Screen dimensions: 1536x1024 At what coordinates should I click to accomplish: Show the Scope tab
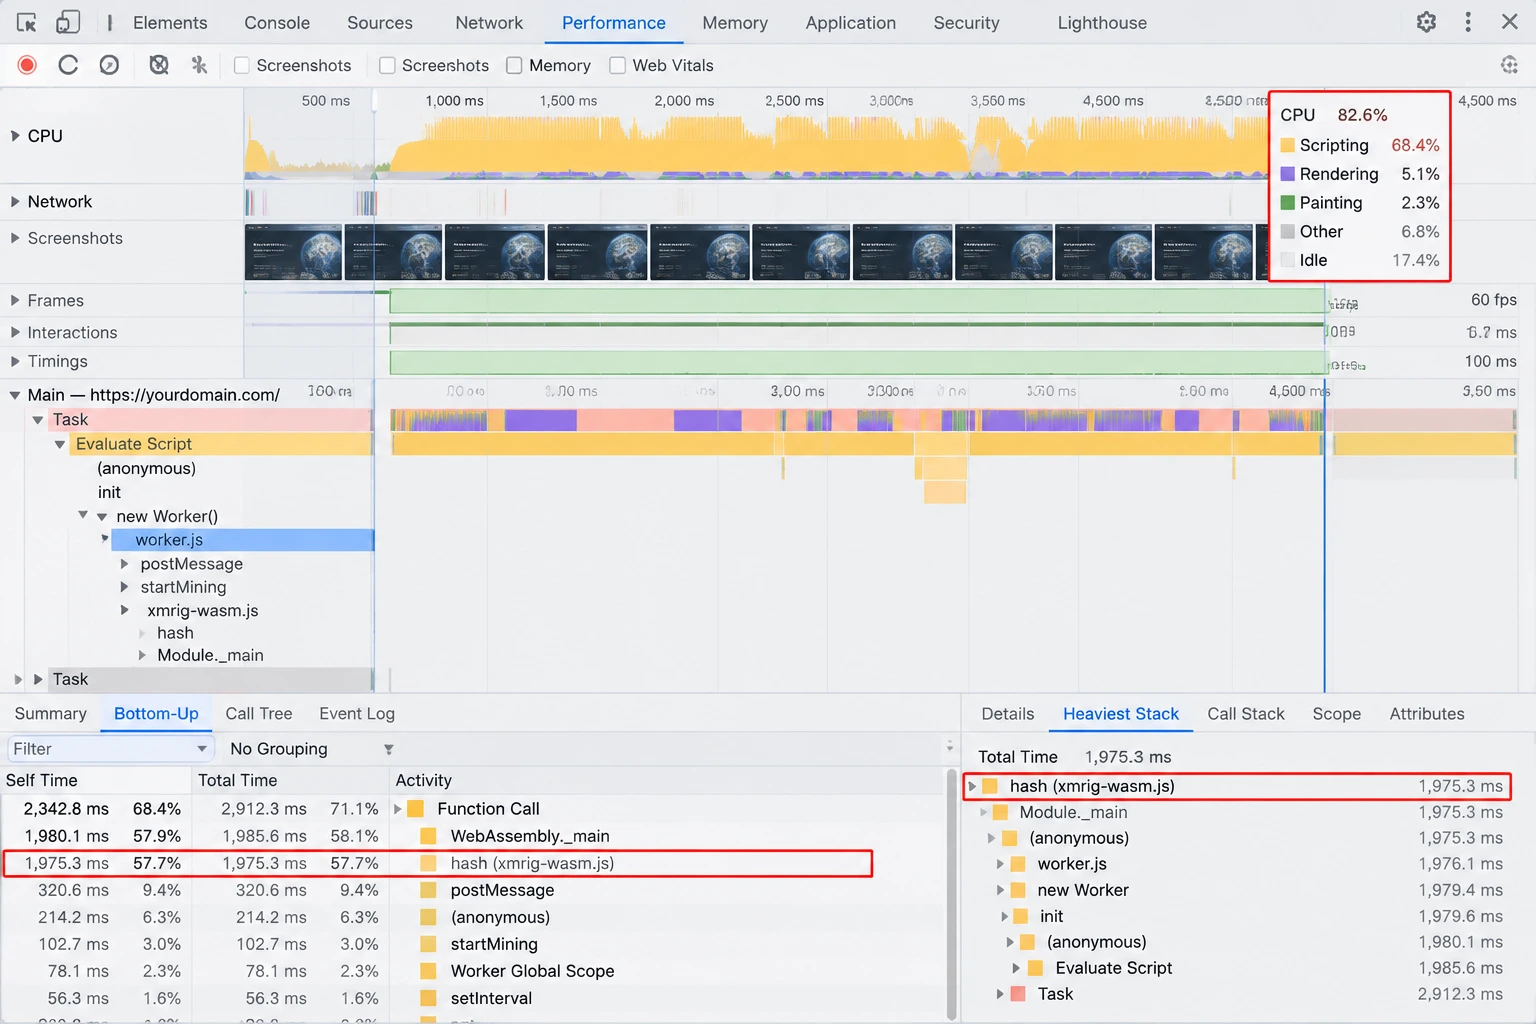[x=1336, y=714]
